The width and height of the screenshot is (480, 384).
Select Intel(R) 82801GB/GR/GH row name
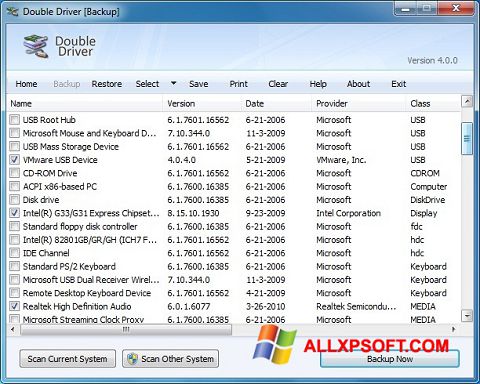[90, 240]
